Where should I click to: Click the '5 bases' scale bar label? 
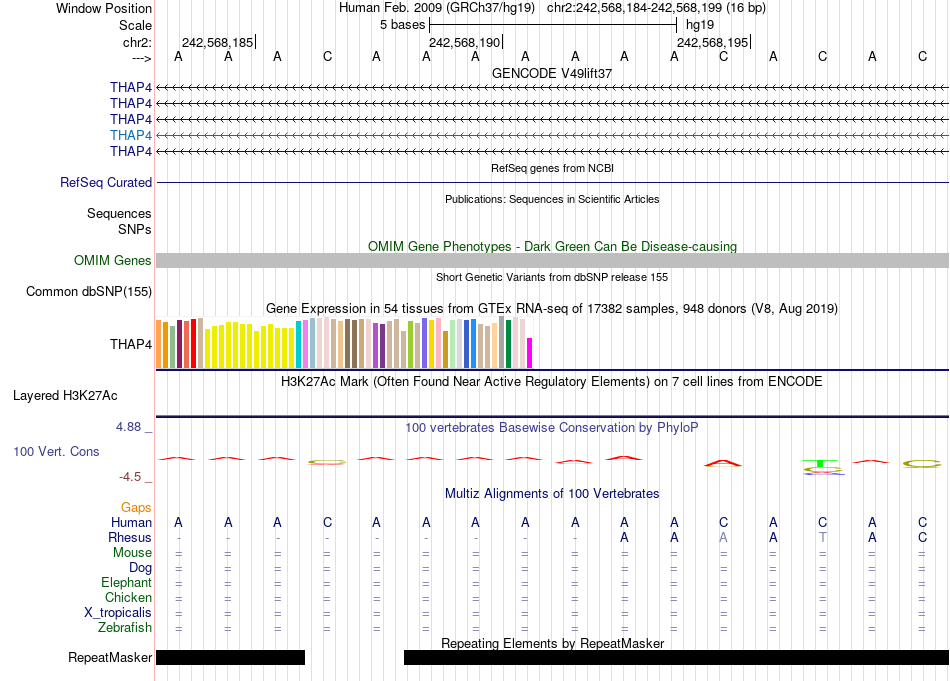(402, 25)
